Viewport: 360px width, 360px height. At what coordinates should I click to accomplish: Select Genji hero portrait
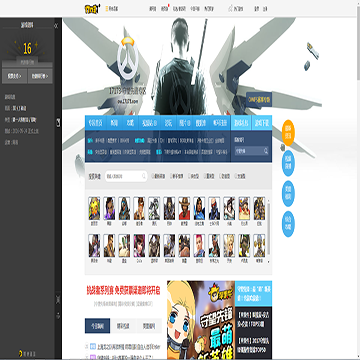pos(154,208)
